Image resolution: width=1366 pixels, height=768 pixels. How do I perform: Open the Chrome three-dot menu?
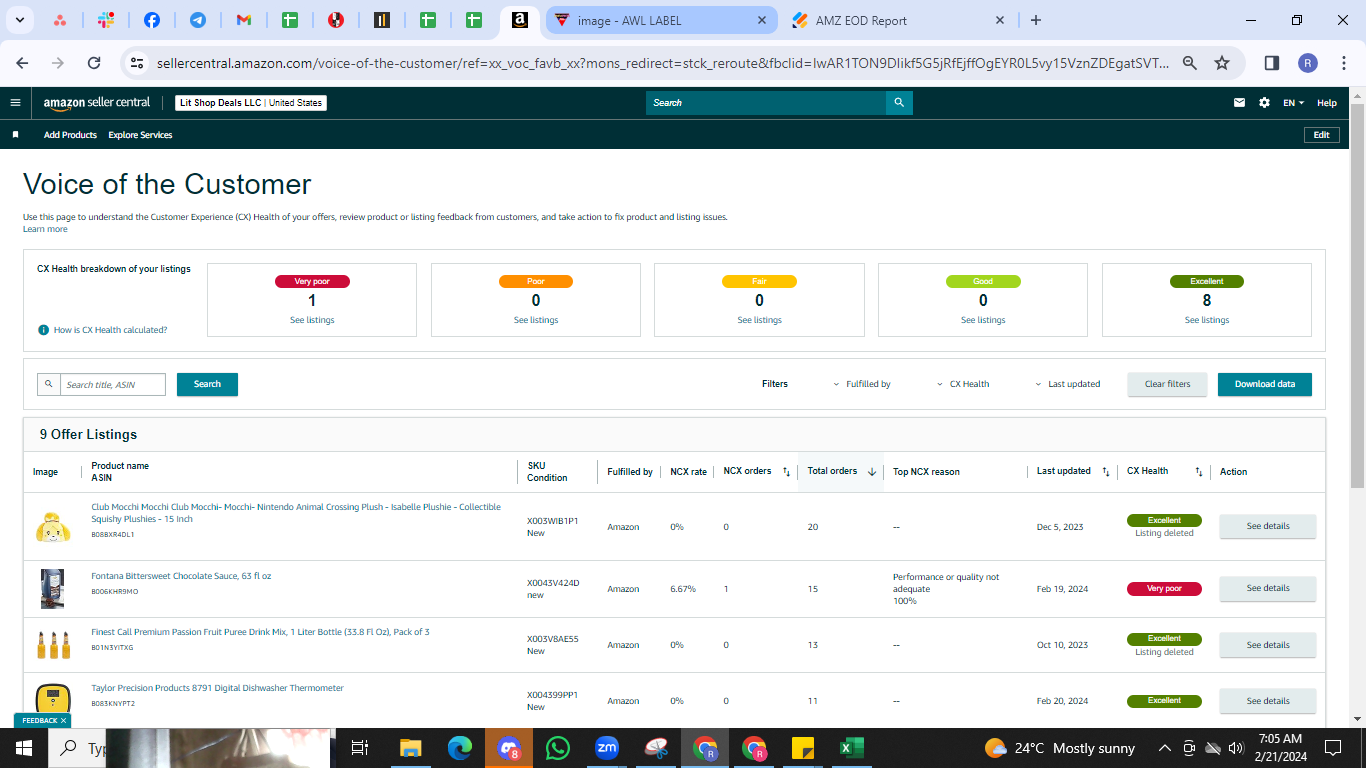pyautogui.click(x=1342, y=63)
